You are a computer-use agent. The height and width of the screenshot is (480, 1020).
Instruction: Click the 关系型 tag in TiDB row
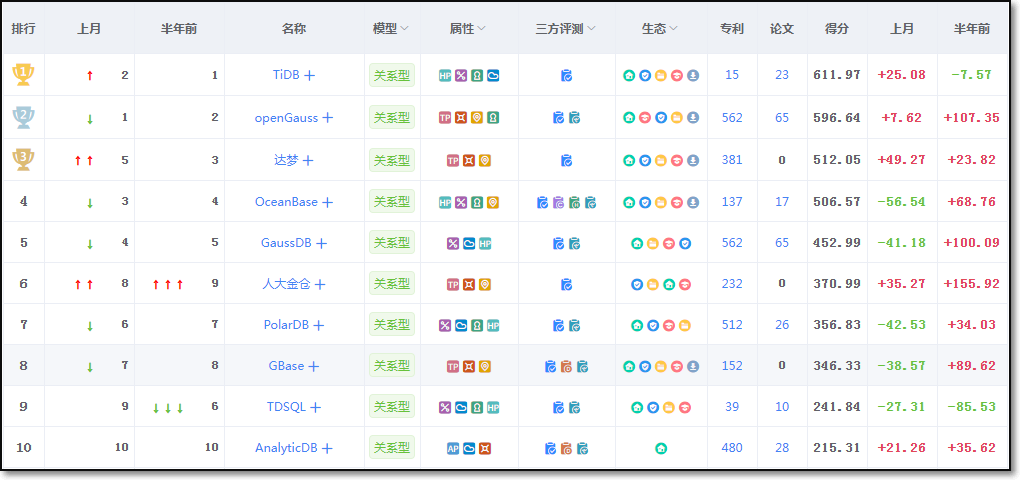(392, 75)
